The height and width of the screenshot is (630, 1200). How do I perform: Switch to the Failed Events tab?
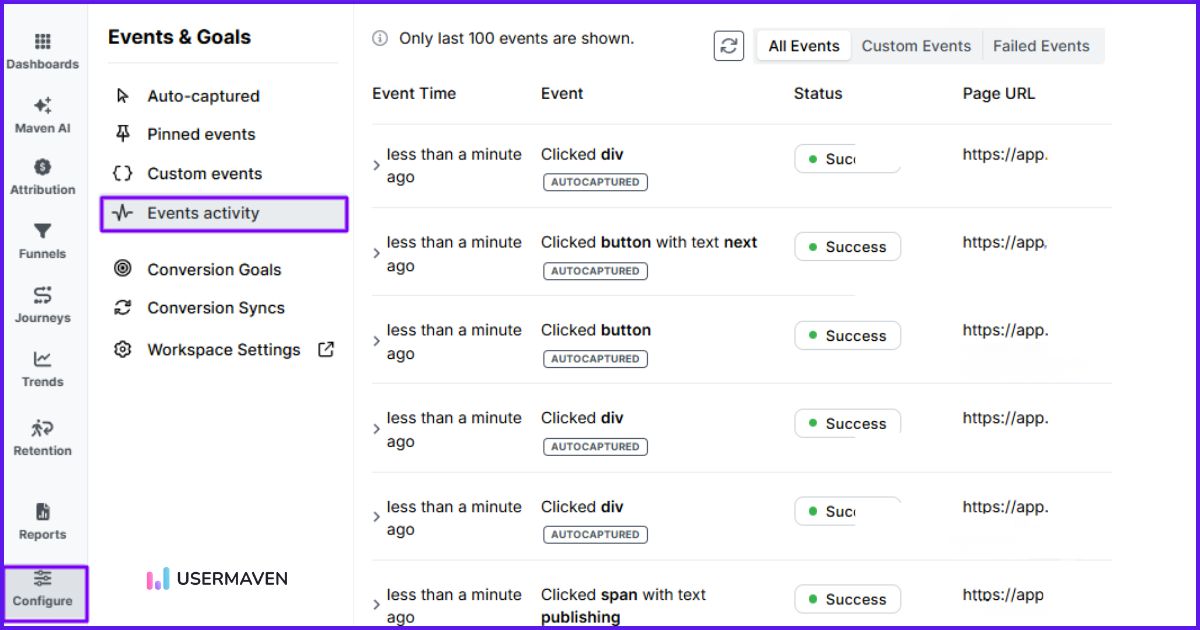point(1041,46)
